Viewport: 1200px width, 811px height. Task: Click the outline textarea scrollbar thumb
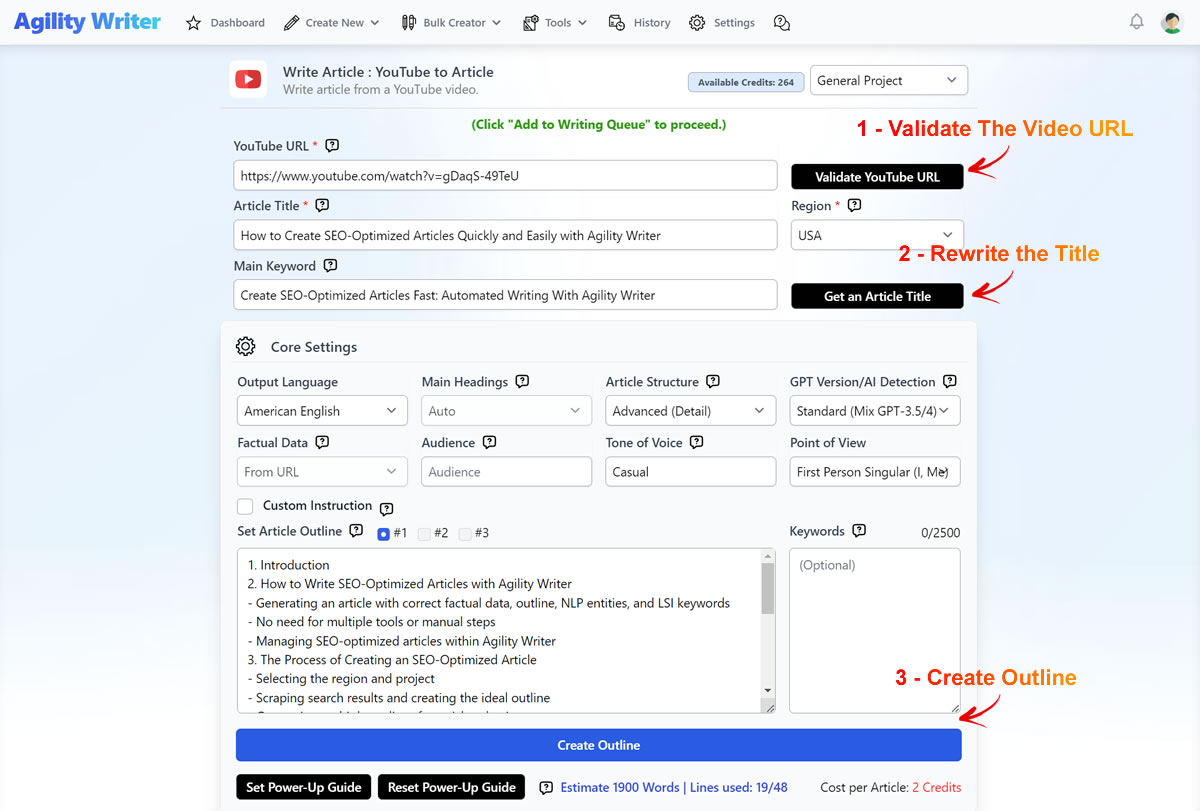coord(768,588)
